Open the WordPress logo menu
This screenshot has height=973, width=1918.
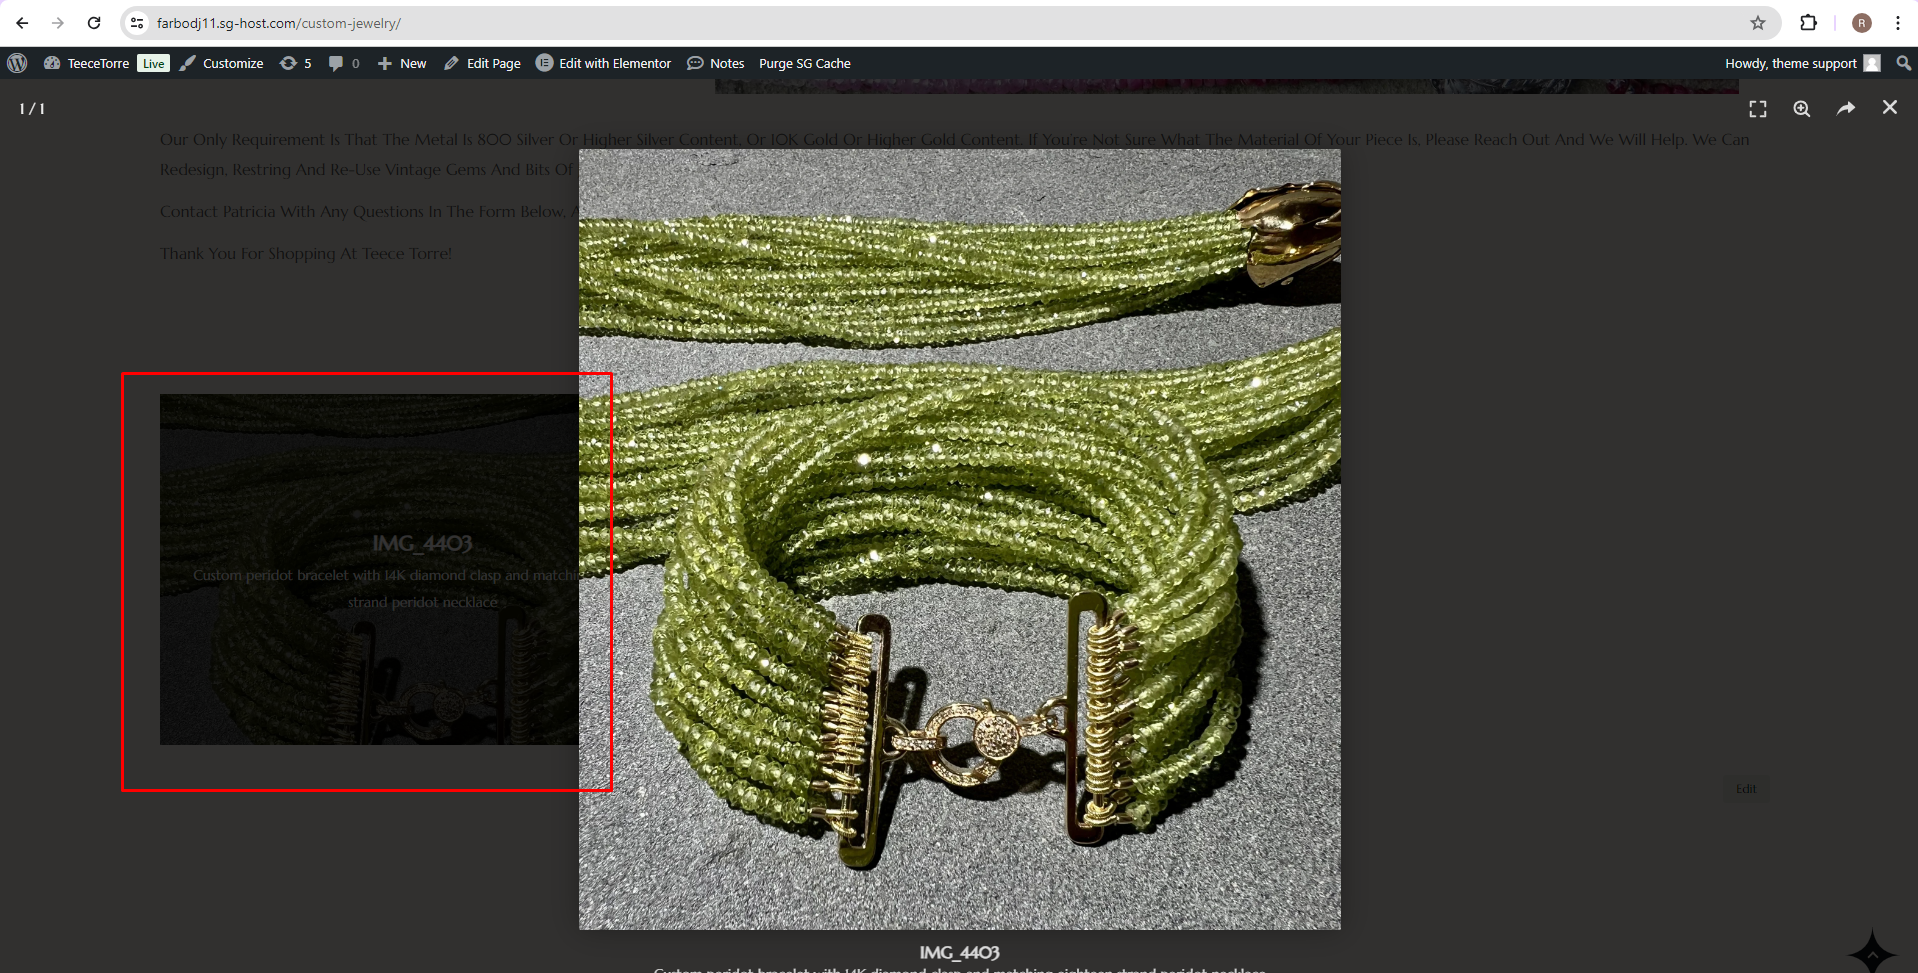pos(17,63)
